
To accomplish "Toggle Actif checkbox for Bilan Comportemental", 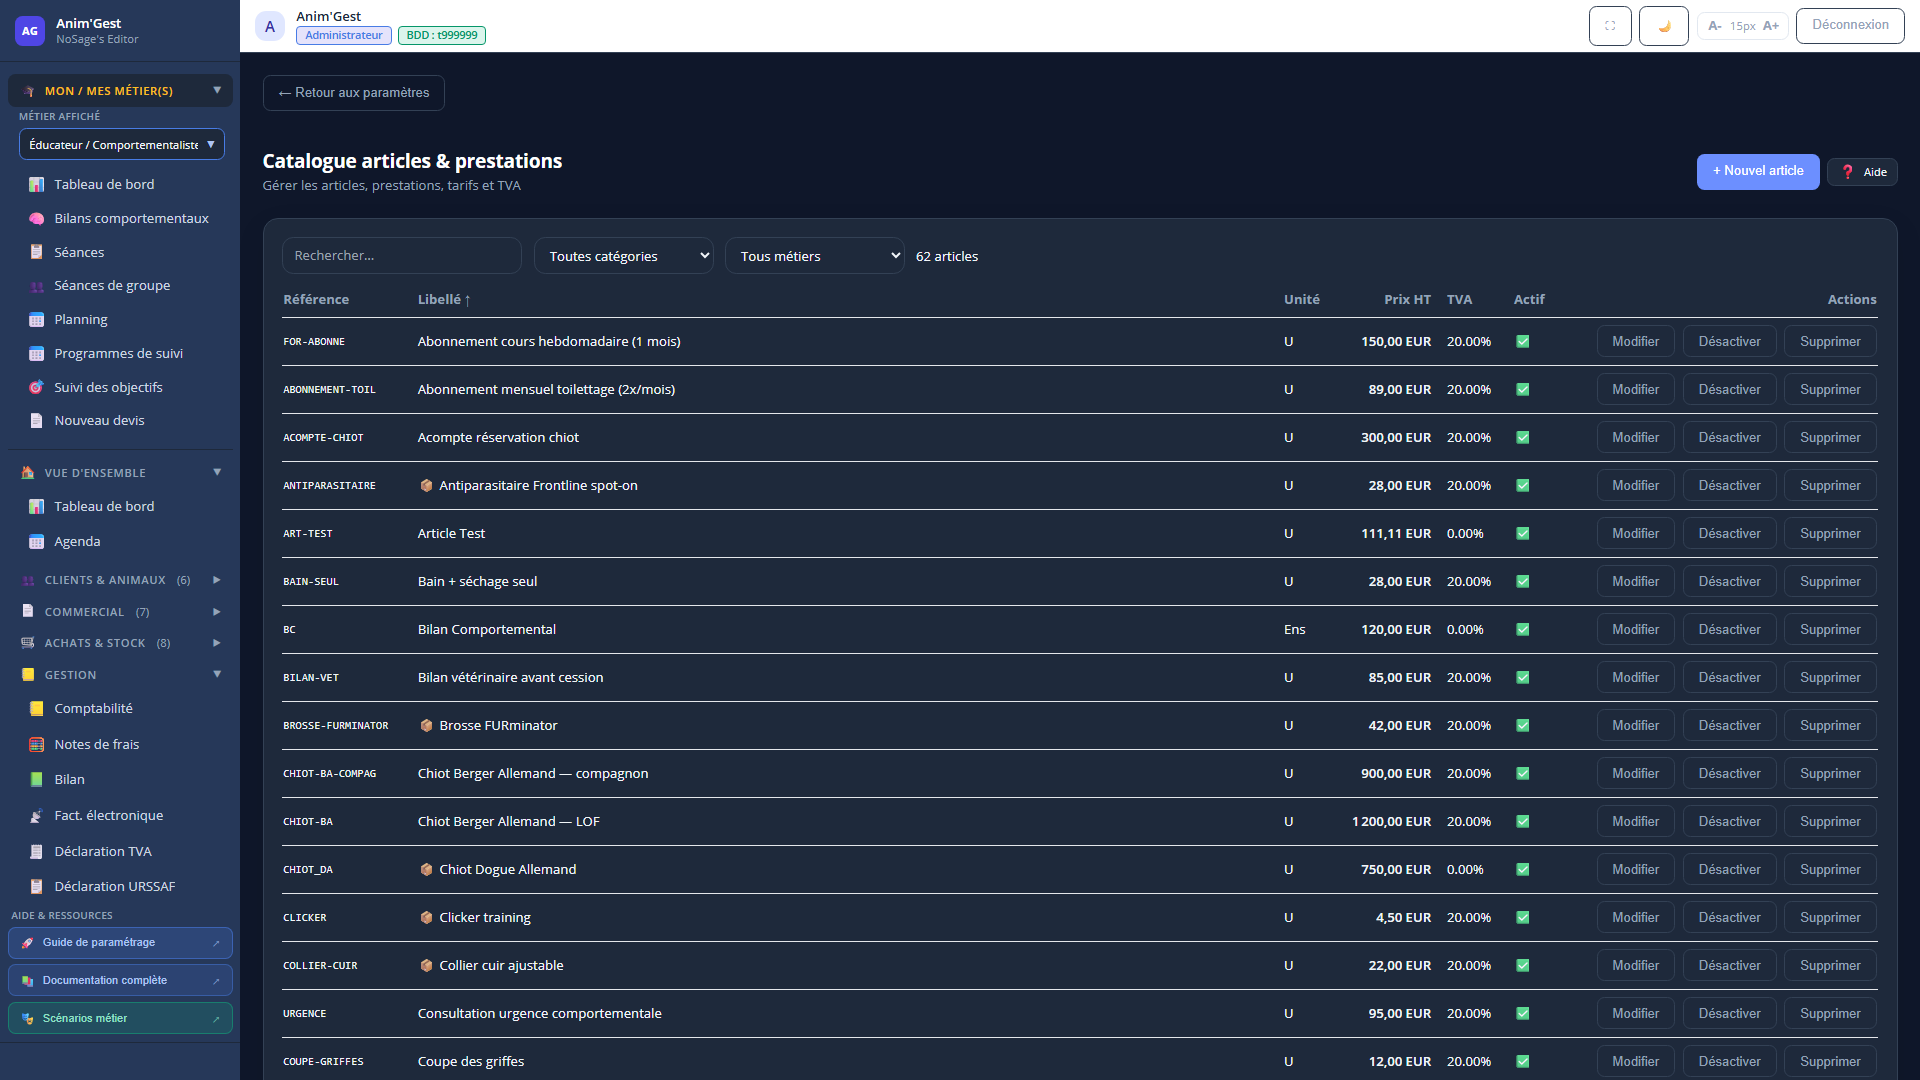I will (x=1523, y=629).
